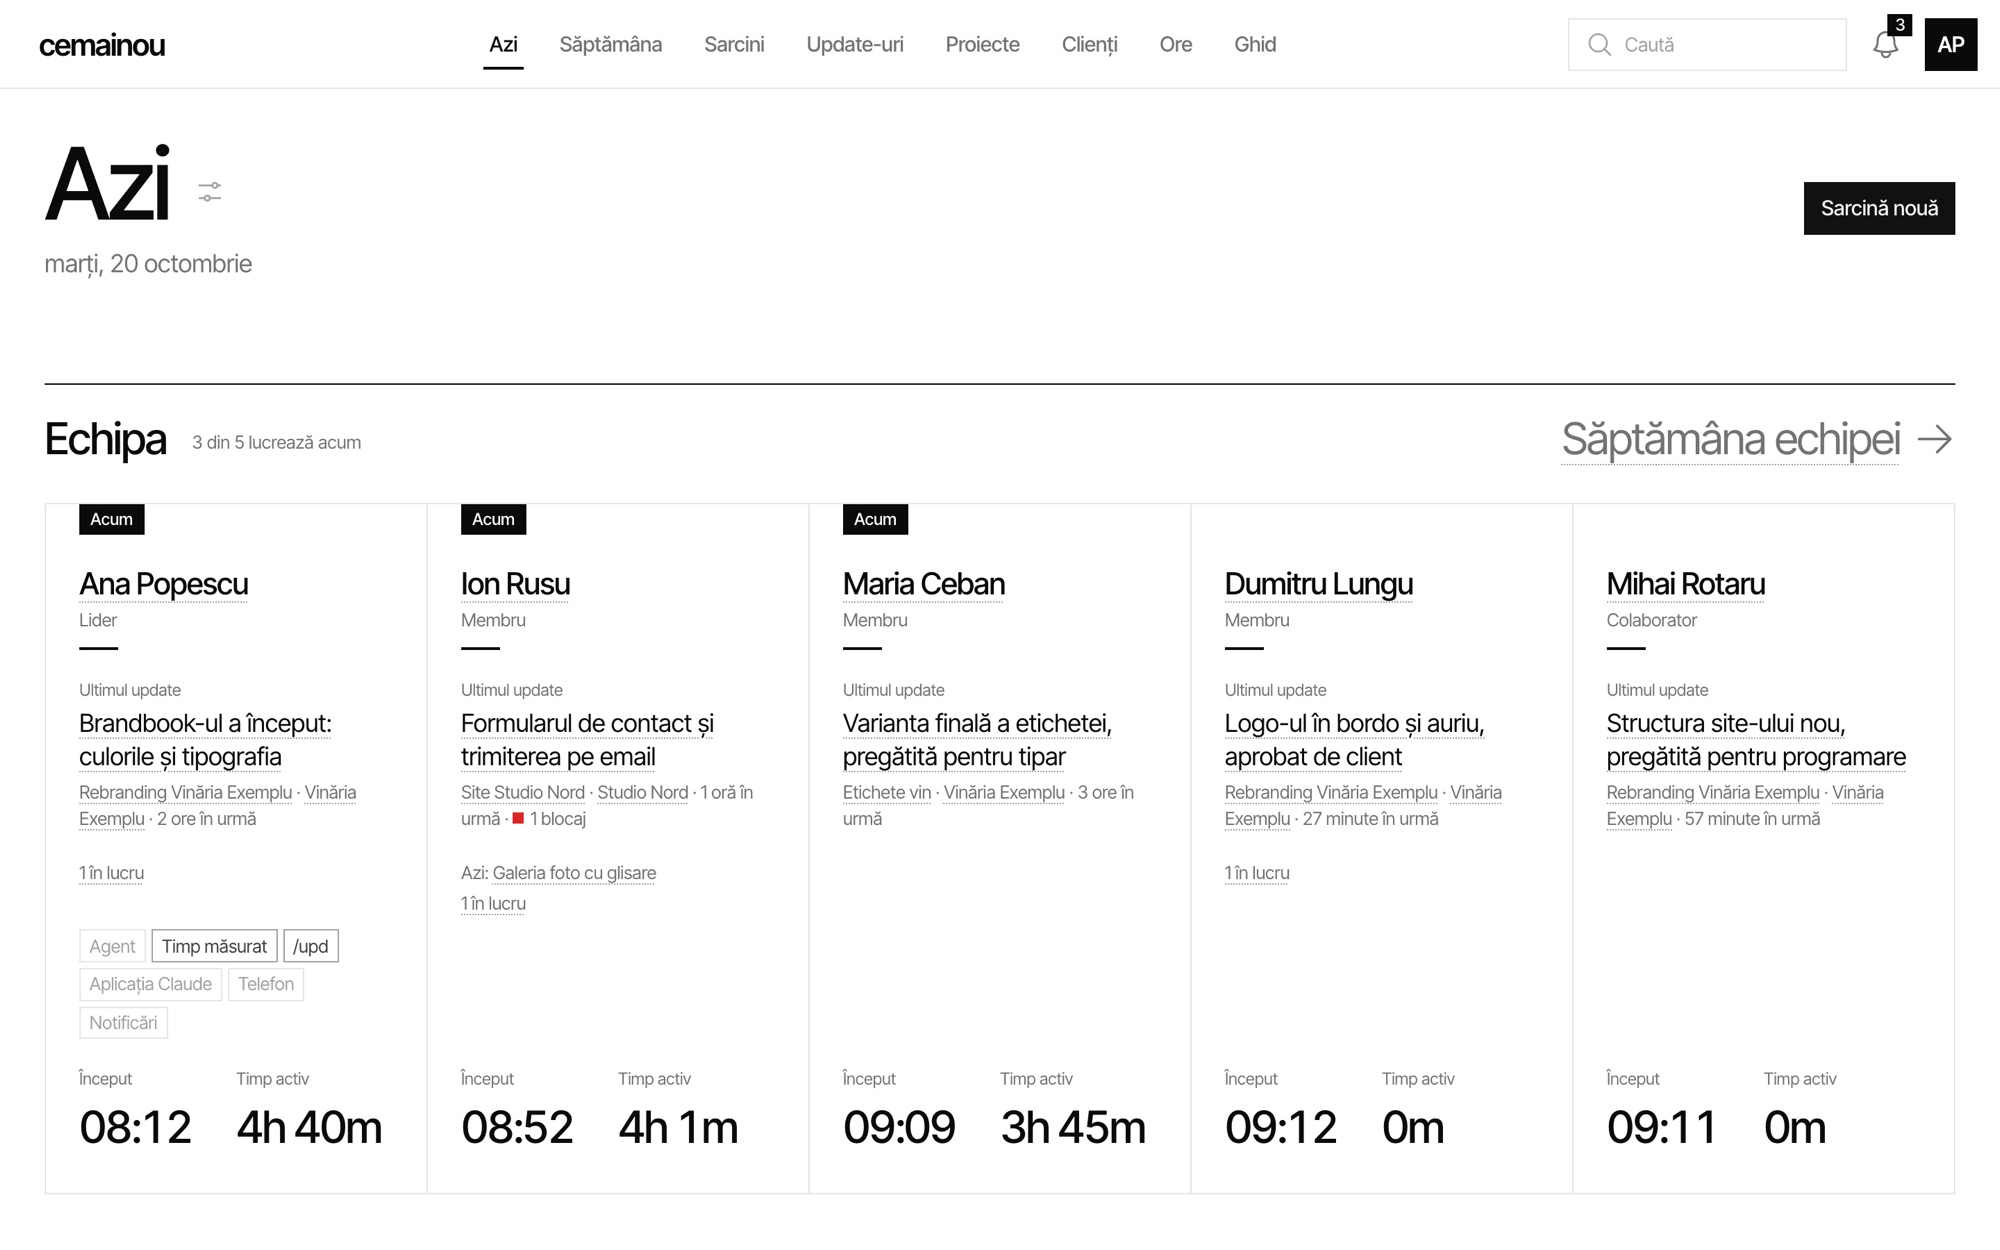
Task: Toggle the Notificări chip
Action: point(123,1023)
